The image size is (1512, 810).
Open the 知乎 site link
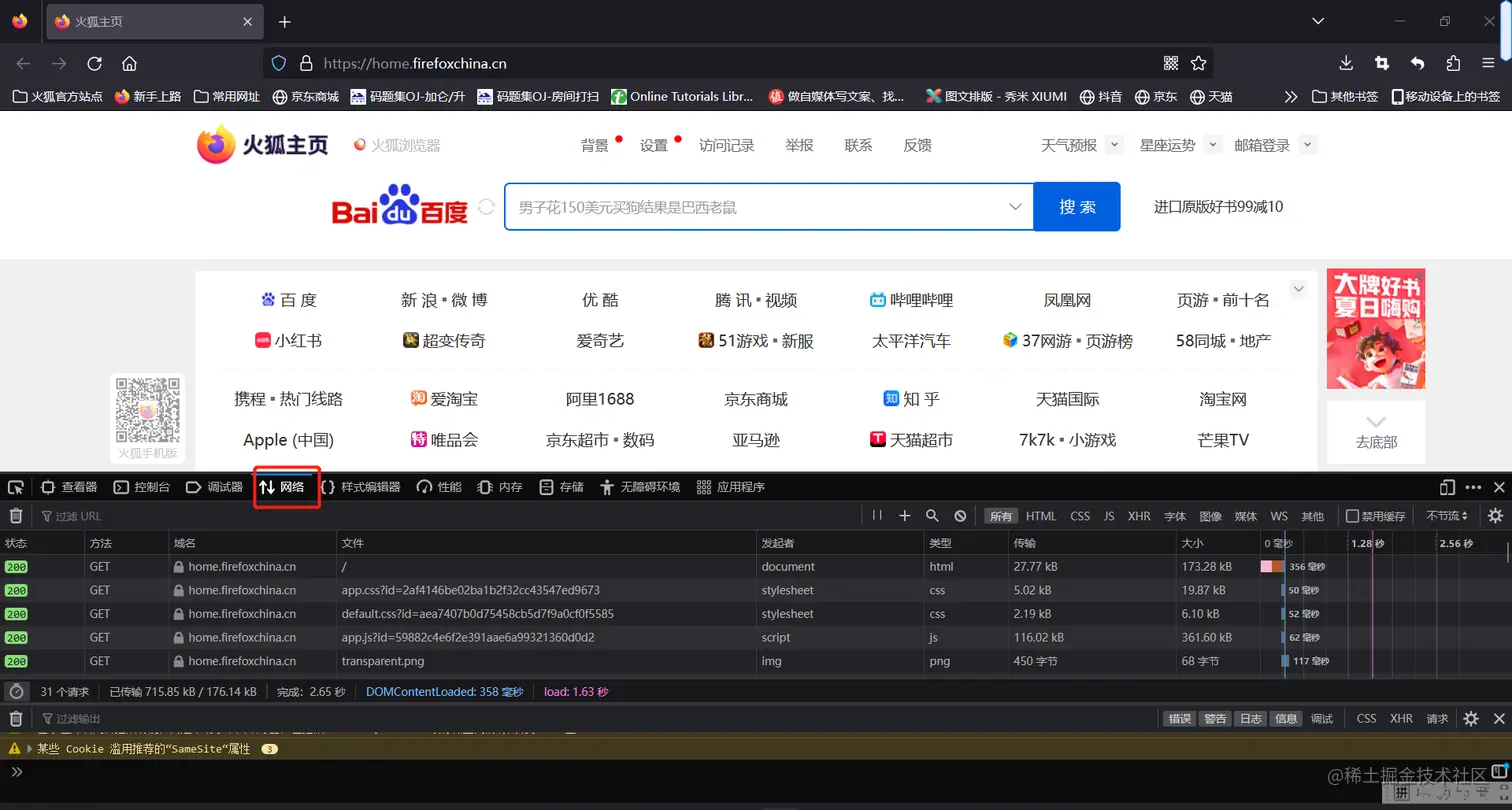[x=911, y=399]
